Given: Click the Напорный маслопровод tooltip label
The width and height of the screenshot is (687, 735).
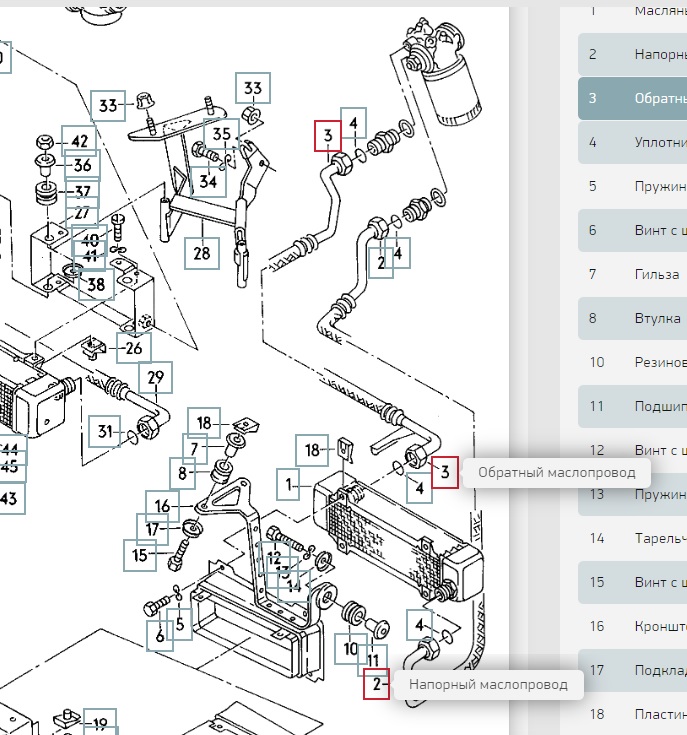Looking at the screenshot, I should coord(487,685).
